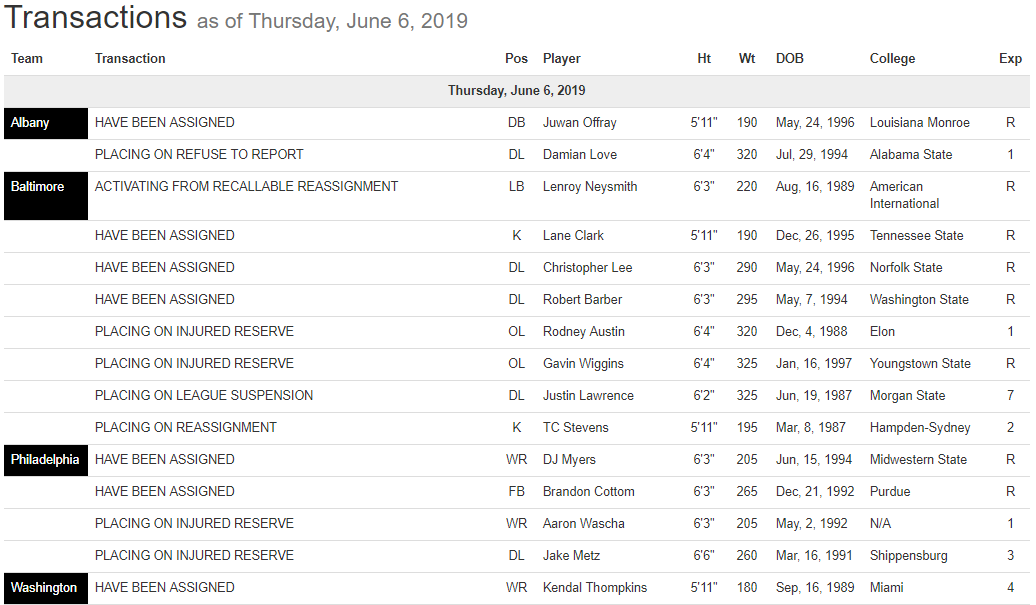The width and height of the screenshot is (1036, 605).
Task: Click the Exp column header
Action: (1010, 59)
